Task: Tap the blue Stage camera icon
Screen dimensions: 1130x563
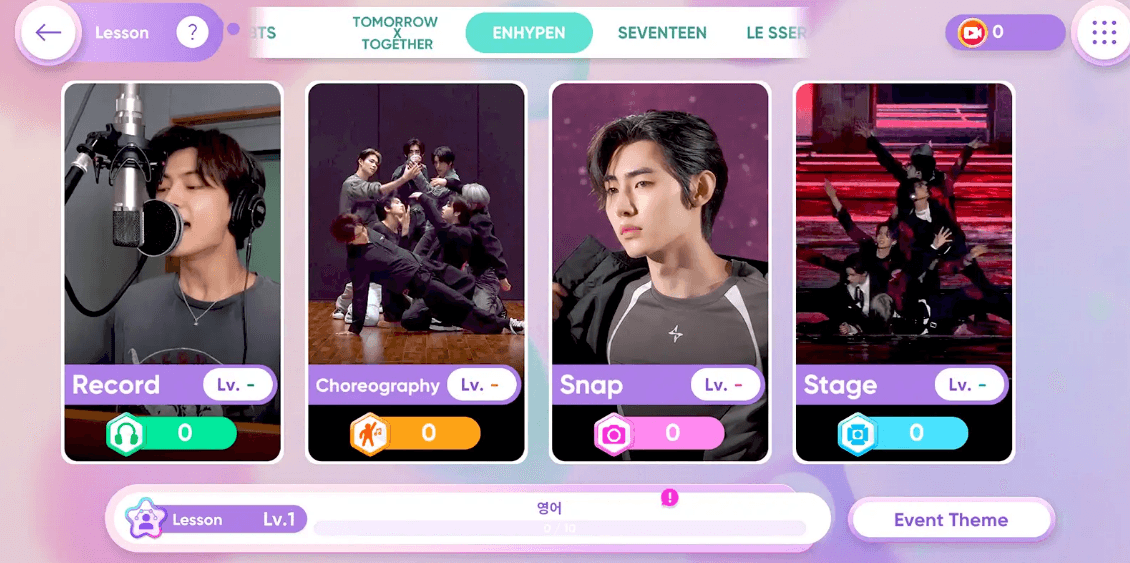Action: pos(858,433)
